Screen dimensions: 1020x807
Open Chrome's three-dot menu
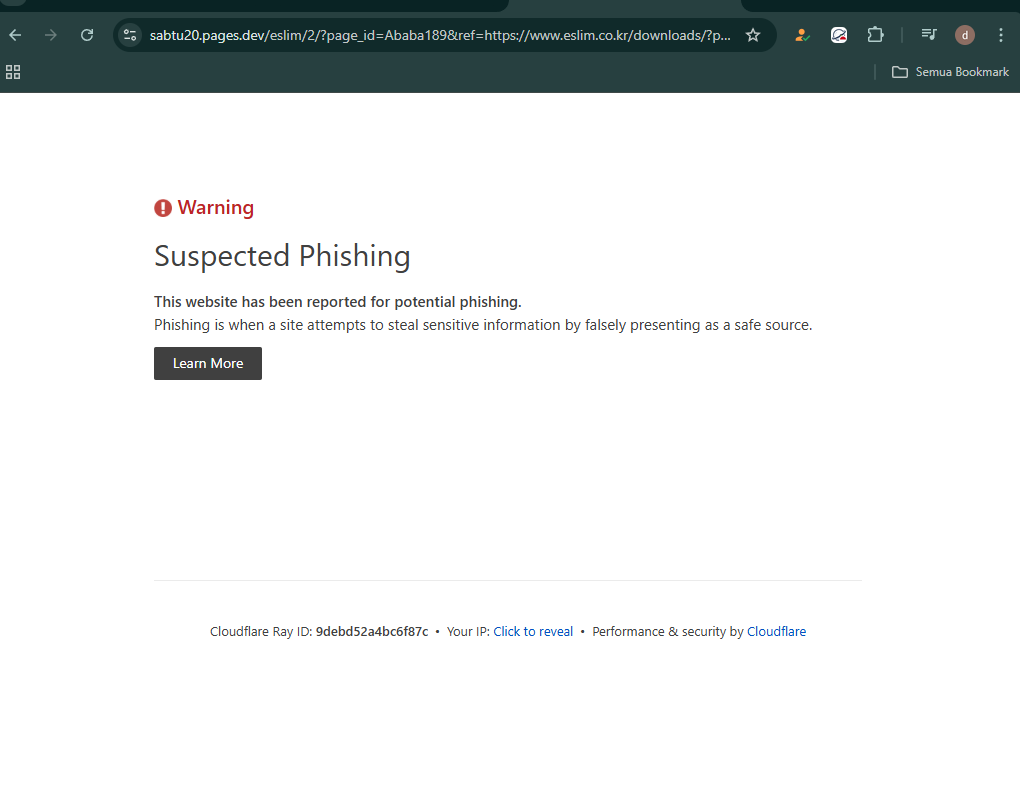(x=1000, y=35)
